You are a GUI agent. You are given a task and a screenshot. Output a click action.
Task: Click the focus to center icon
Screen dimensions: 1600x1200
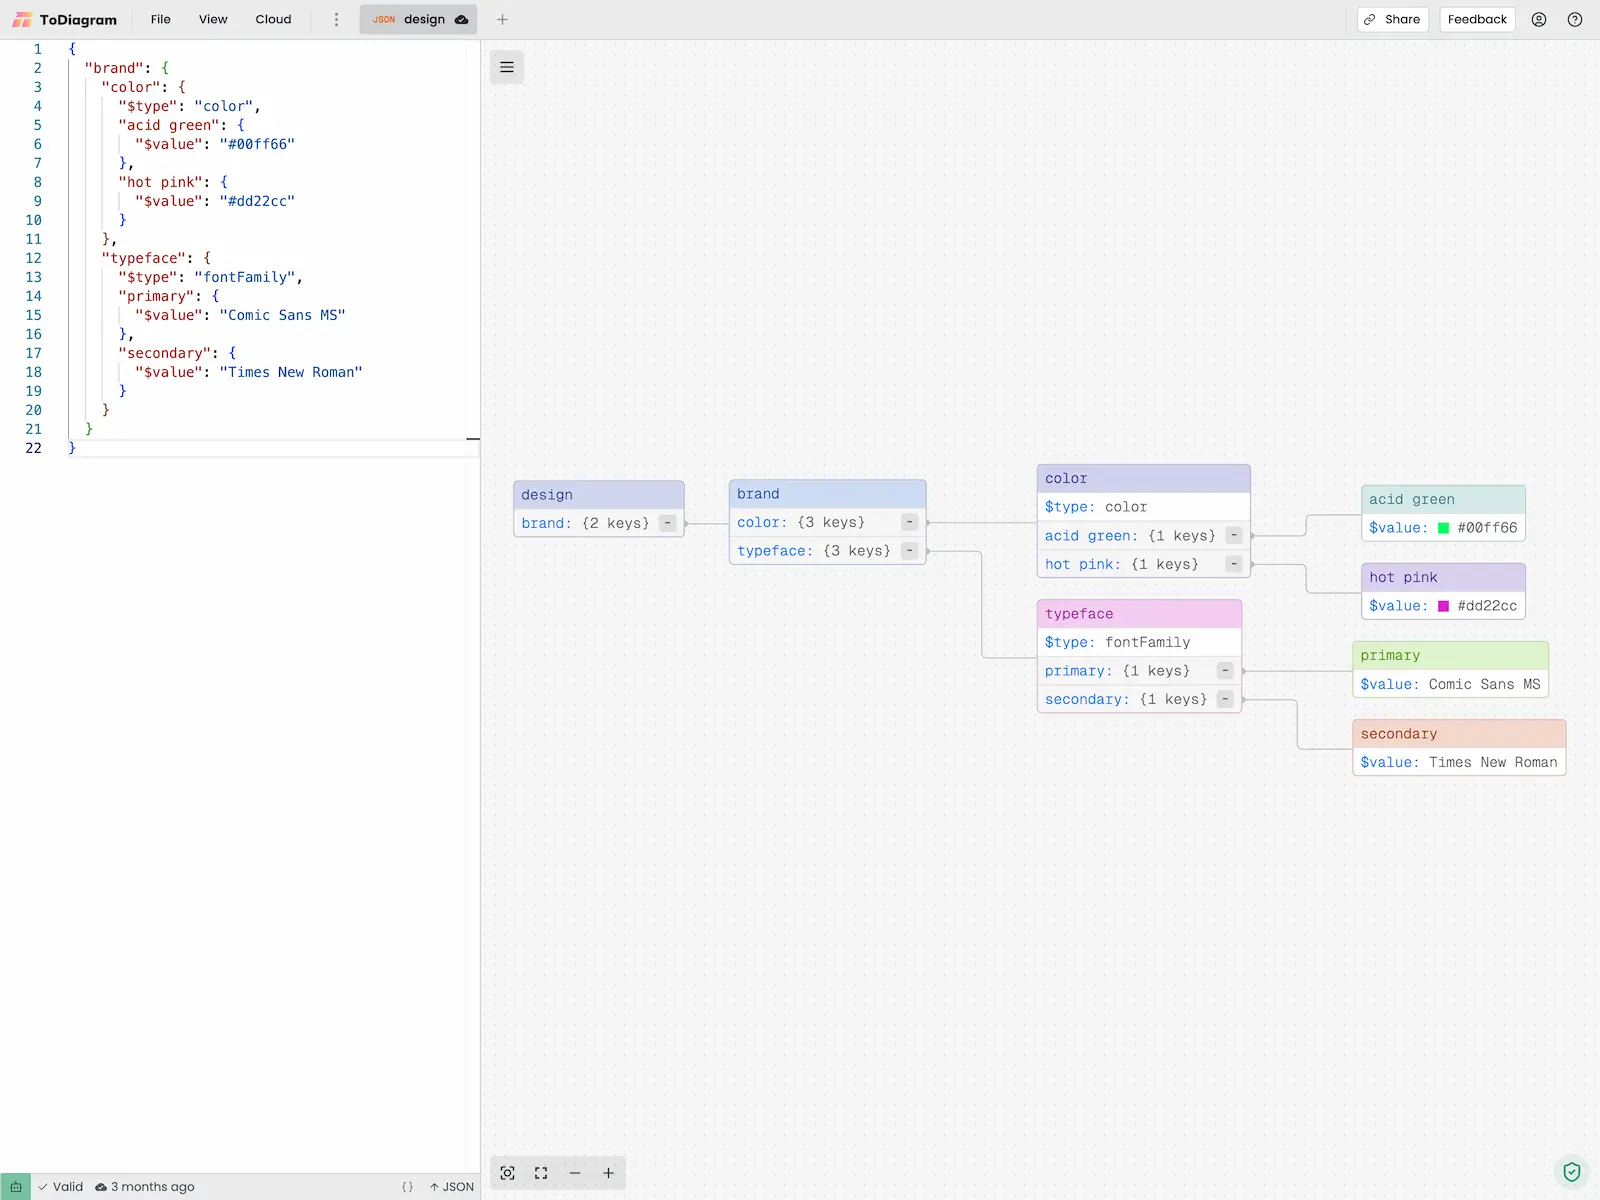click(508, 1173)
